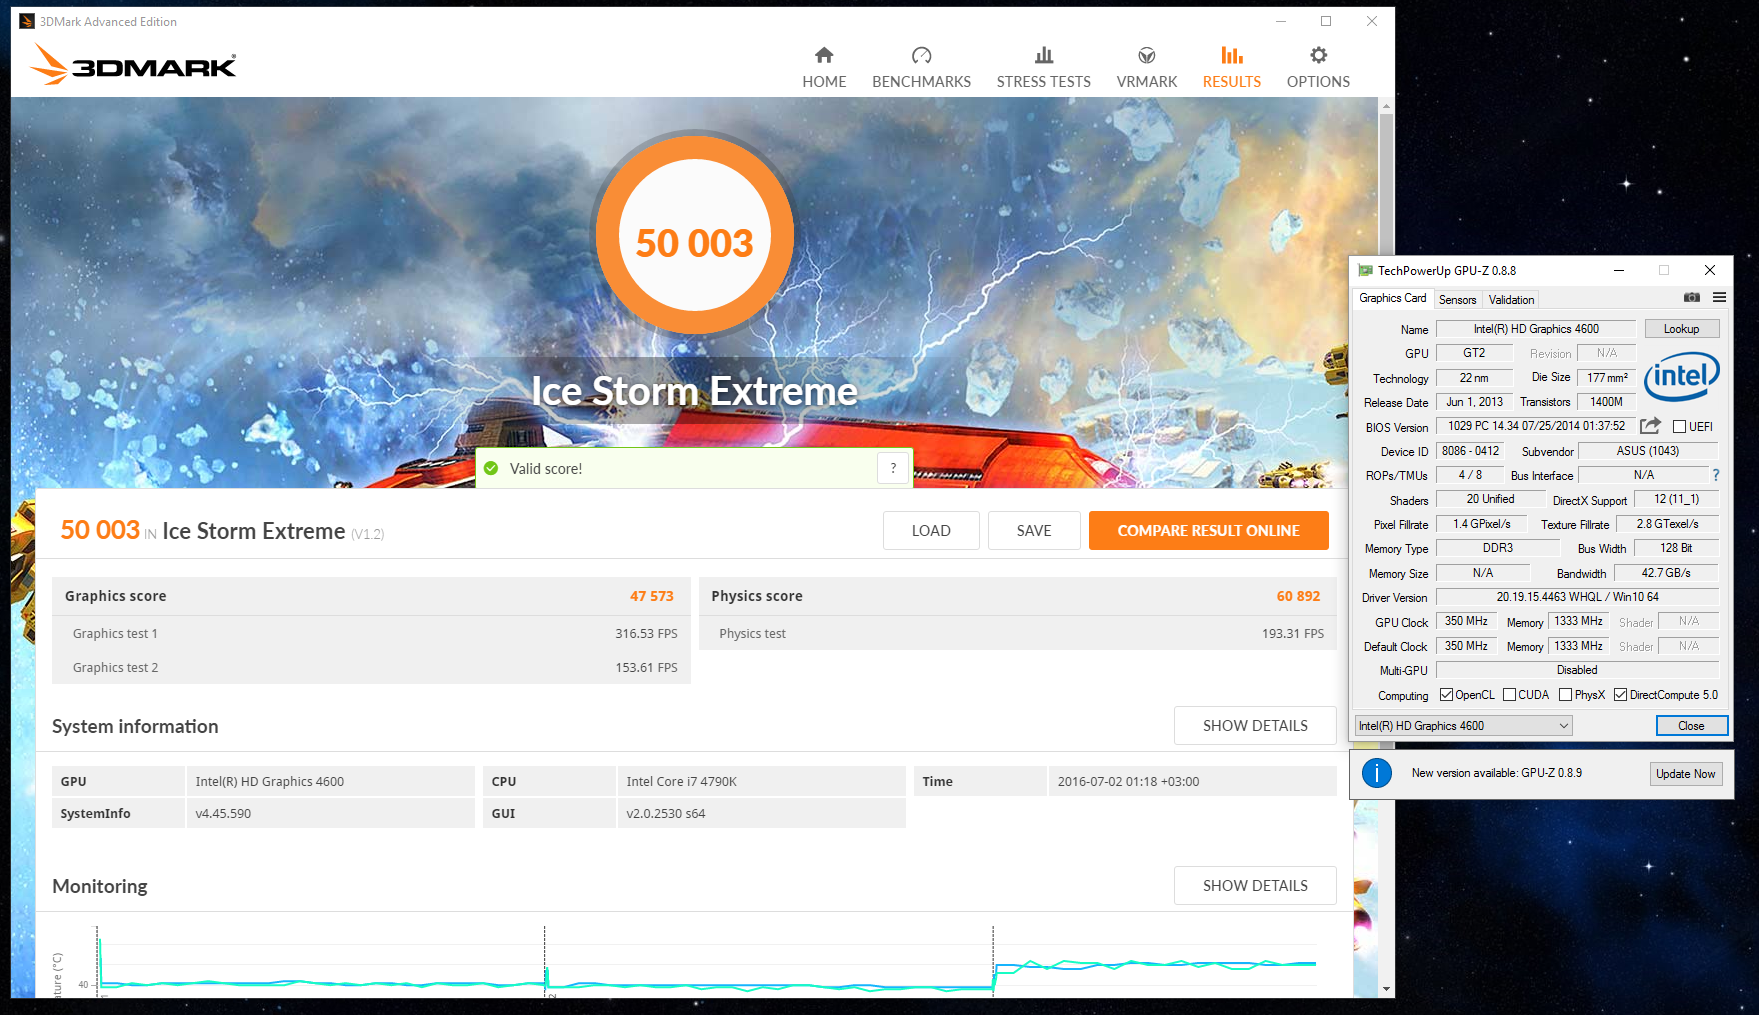This screenshot has width=1759, height=1015.
Task: Toggle the UEFI checkbox in GPU-Z
Action: [1680, 427]
